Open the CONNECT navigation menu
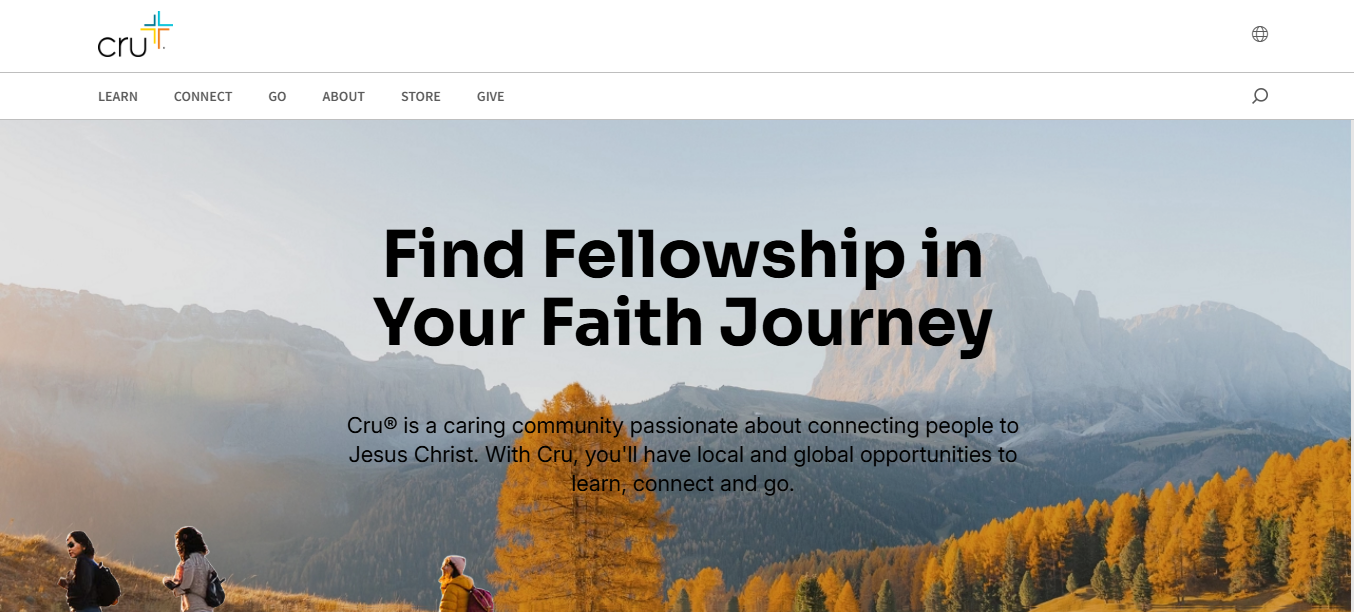This screenshot has width=1354, height=612. tap(203, 97)
